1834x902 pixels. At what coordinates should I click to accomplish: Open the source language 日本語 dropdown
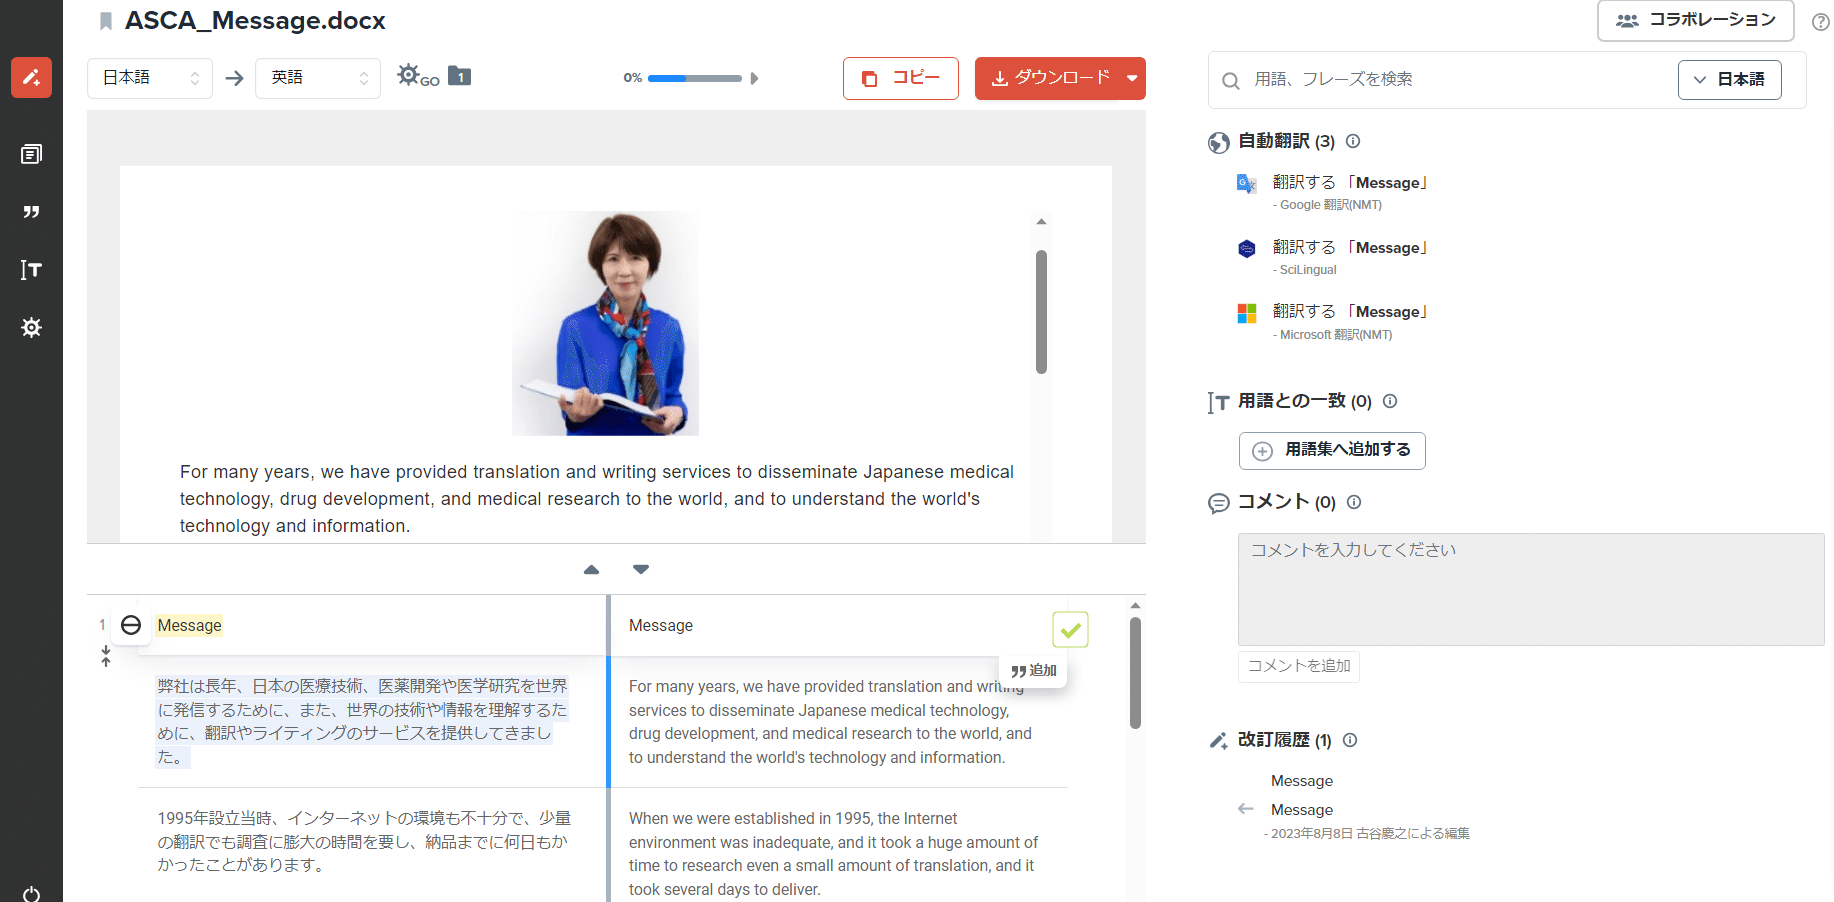[150, 78]
